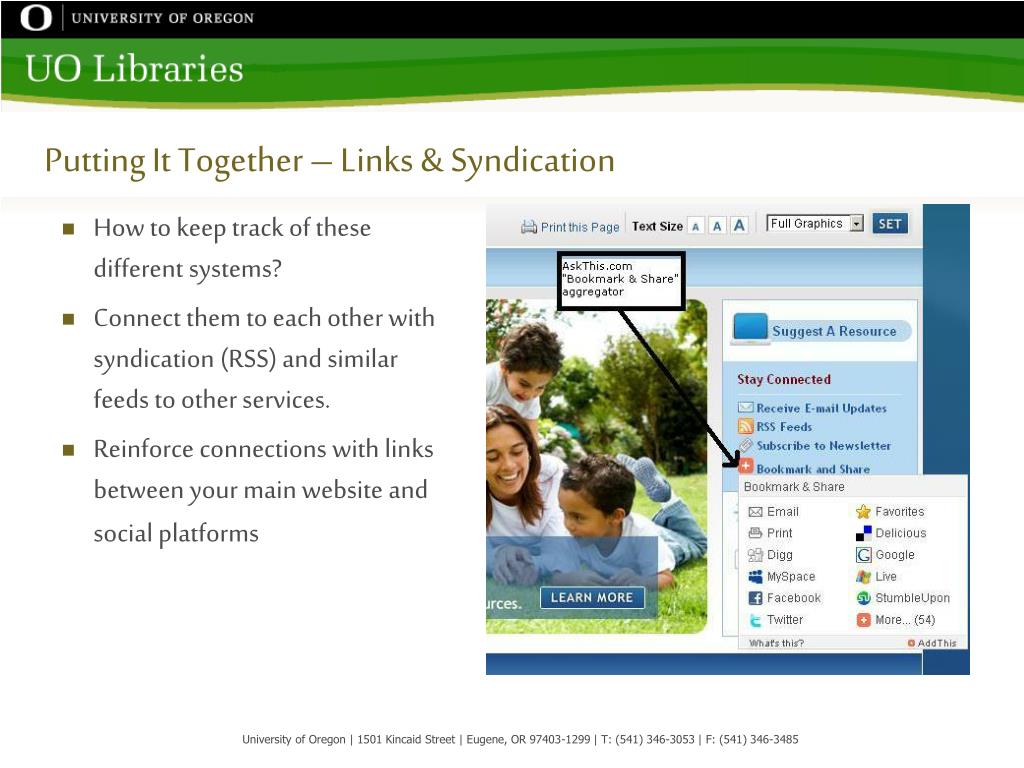
Task: Choose Favorites in the share menu
Action: coord(899,512)
